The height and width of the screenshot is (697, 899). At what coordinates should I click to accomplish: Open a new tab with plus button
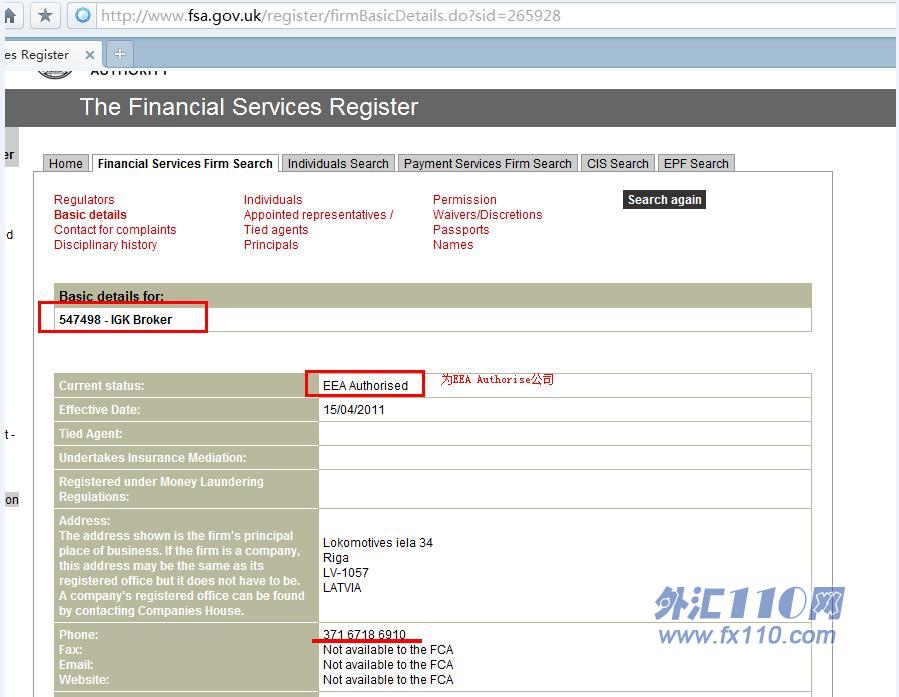point(119,54)
